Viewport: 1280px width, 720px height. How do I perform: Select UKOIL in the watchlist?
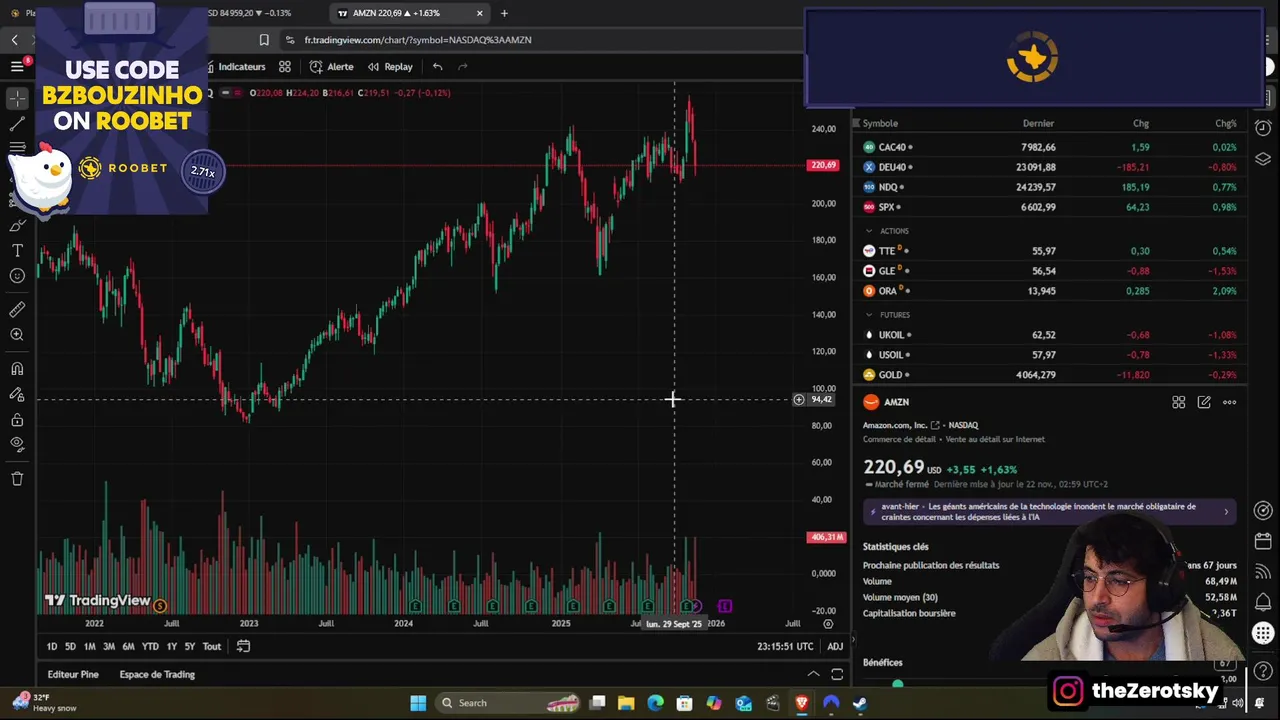click(1050, 335)
